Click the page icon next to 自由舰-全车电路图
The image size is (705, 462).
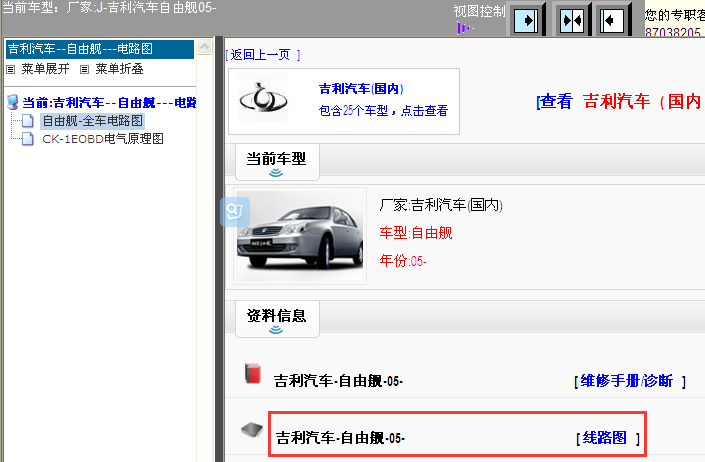coord(28,120)
